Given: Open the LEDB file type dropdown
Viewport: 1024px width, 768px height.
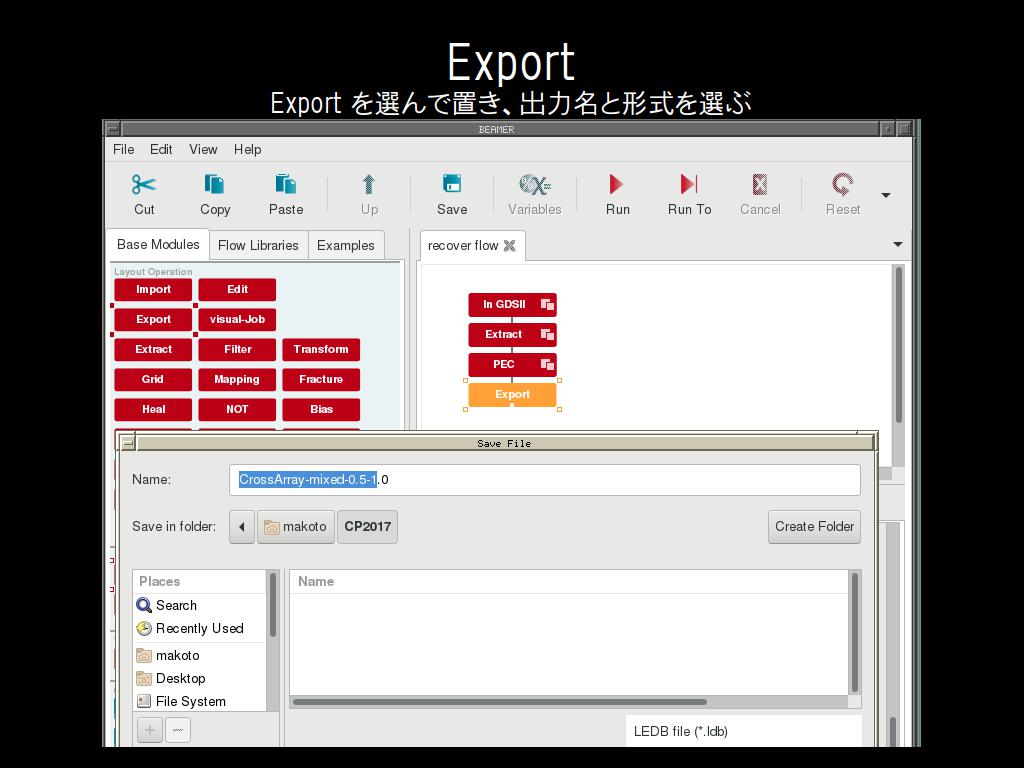Looking at the screenshot, I should pyautogui.click(x=744, y=731).
